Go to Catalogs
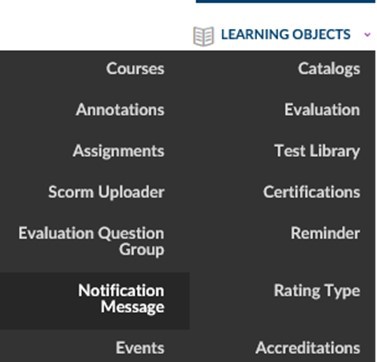The height and width of the screenshot is (362, 377). 329,69
